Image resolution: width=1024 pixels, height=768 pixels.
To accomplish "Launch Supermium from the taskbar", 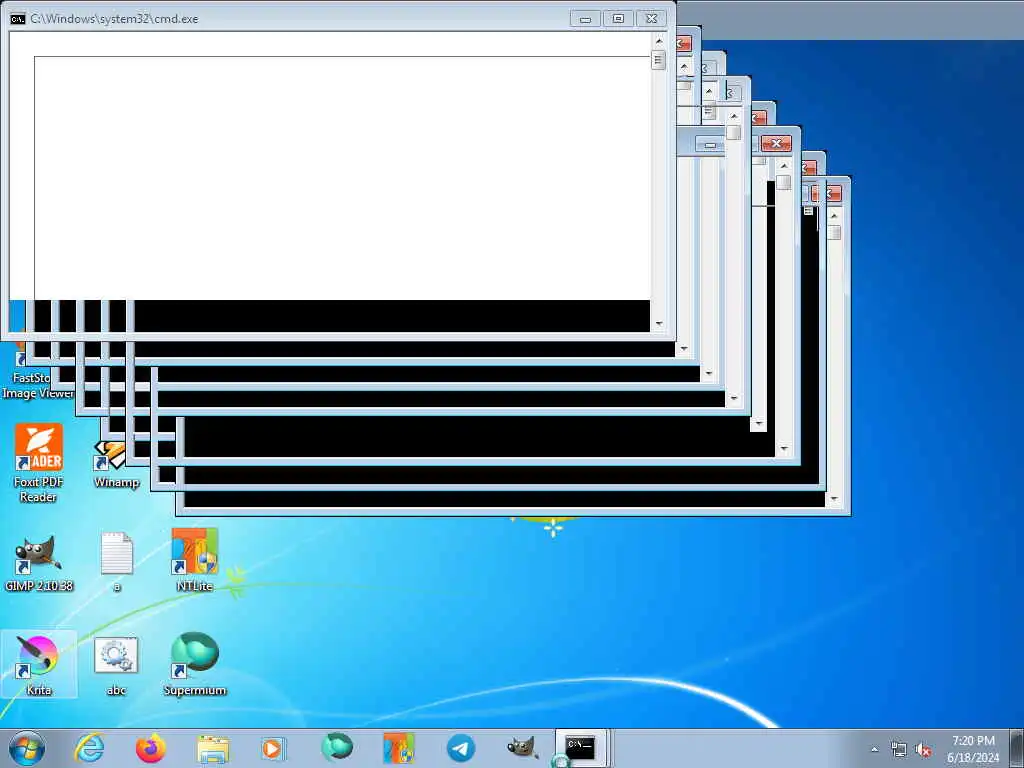I will pos(337,747).
